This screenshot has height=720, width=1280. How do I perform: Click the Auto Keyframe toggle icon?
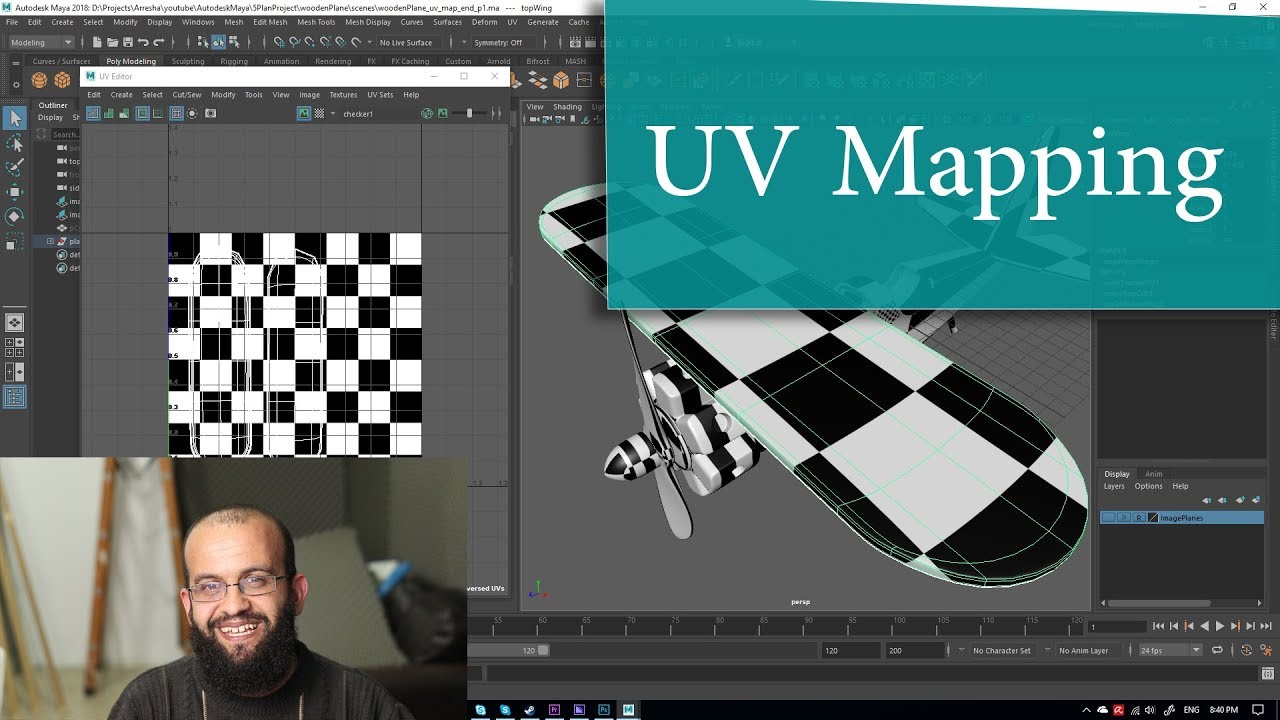tap(1246, 650)
